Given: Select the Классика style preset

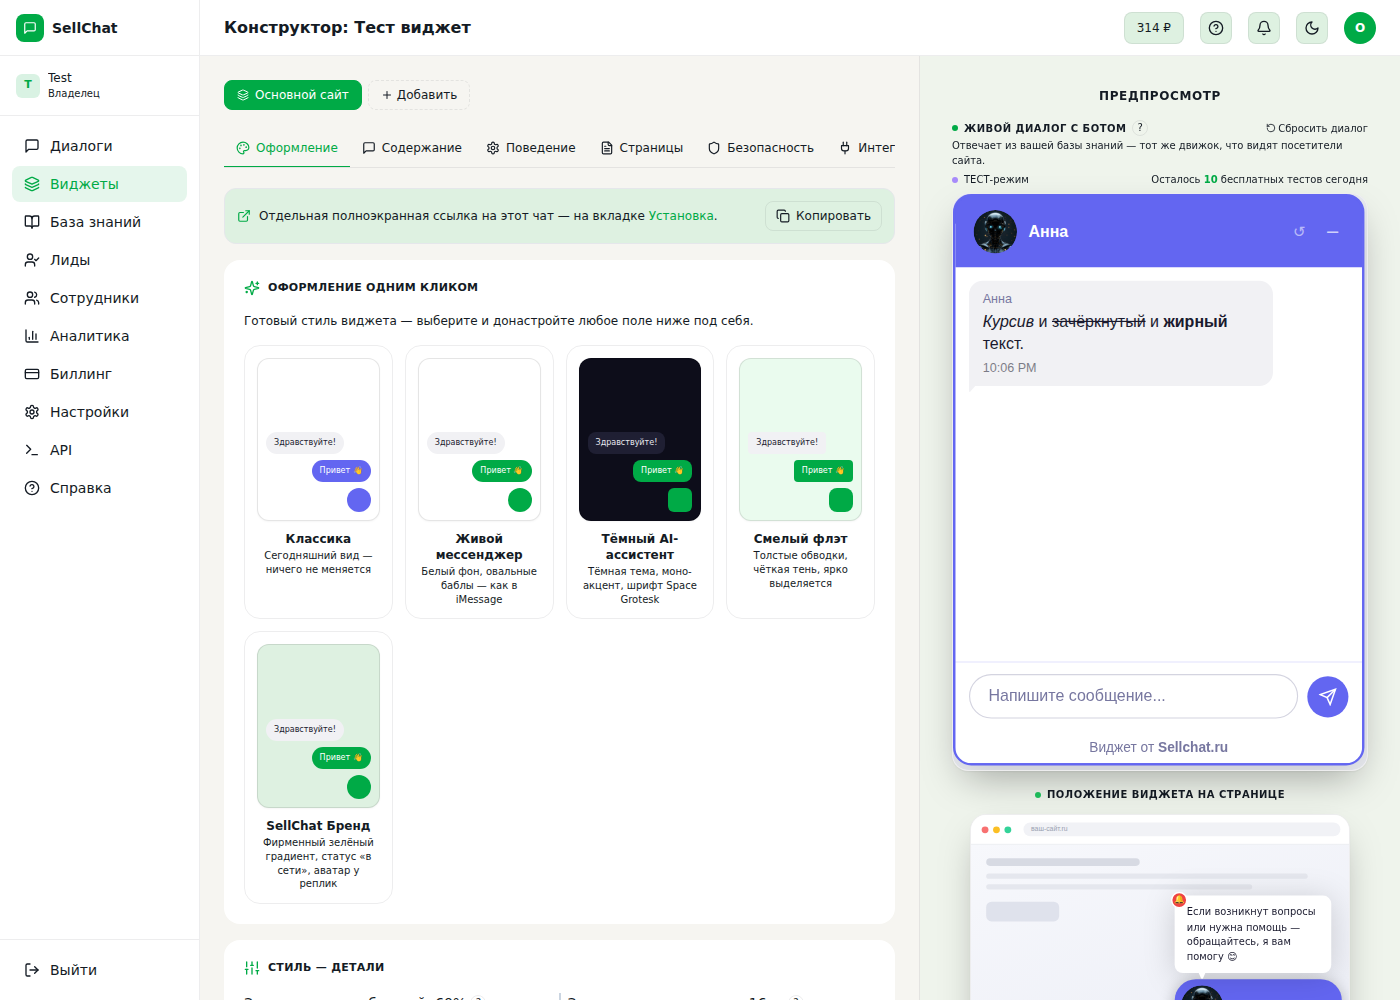Looking at the screenshot, I should pos(318,482).
